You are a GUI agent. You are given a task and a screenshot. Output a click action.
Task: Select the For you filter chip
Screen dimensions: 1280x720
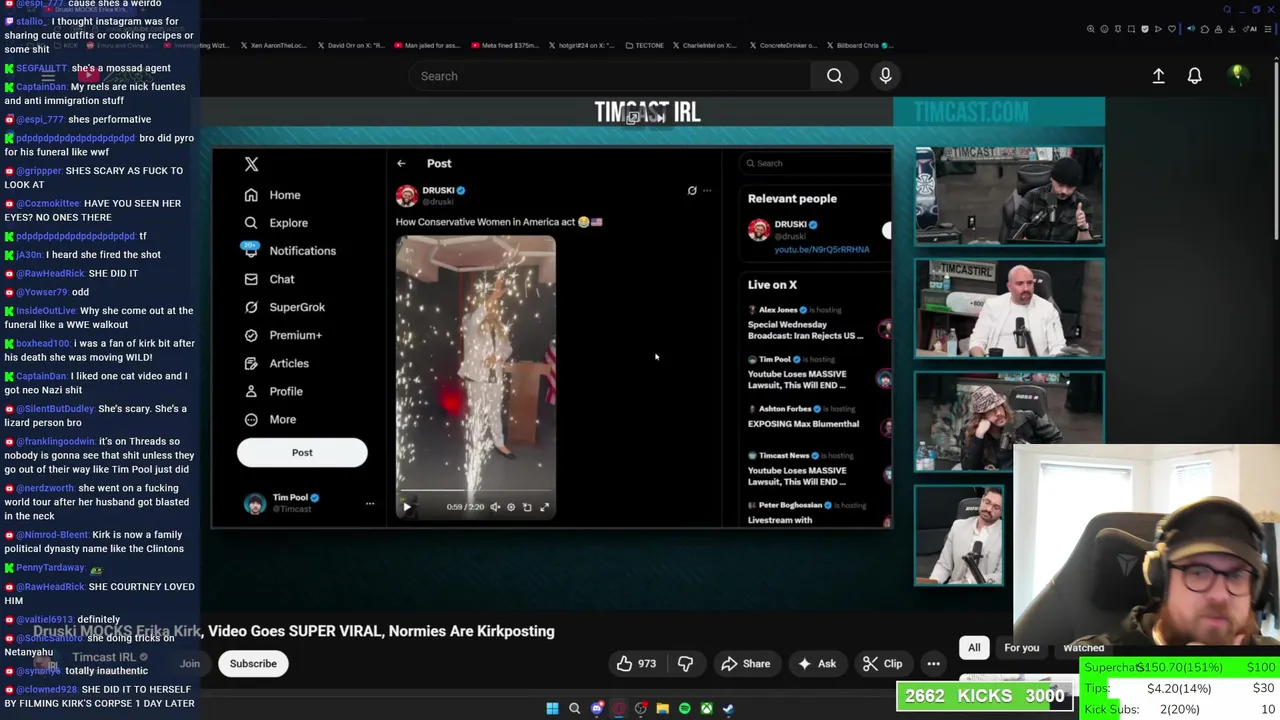(x=1022, y=648)
